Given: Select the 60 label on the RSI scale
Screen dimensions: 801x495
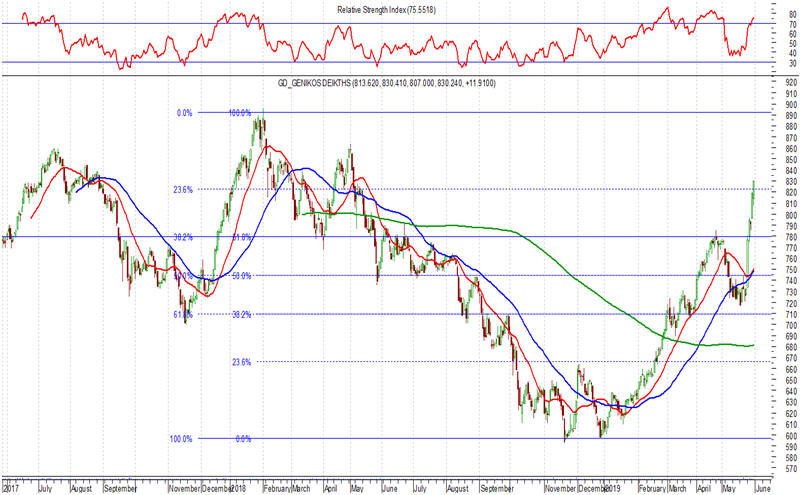Looking at the screenshot, I should click(x=792, y=34).
